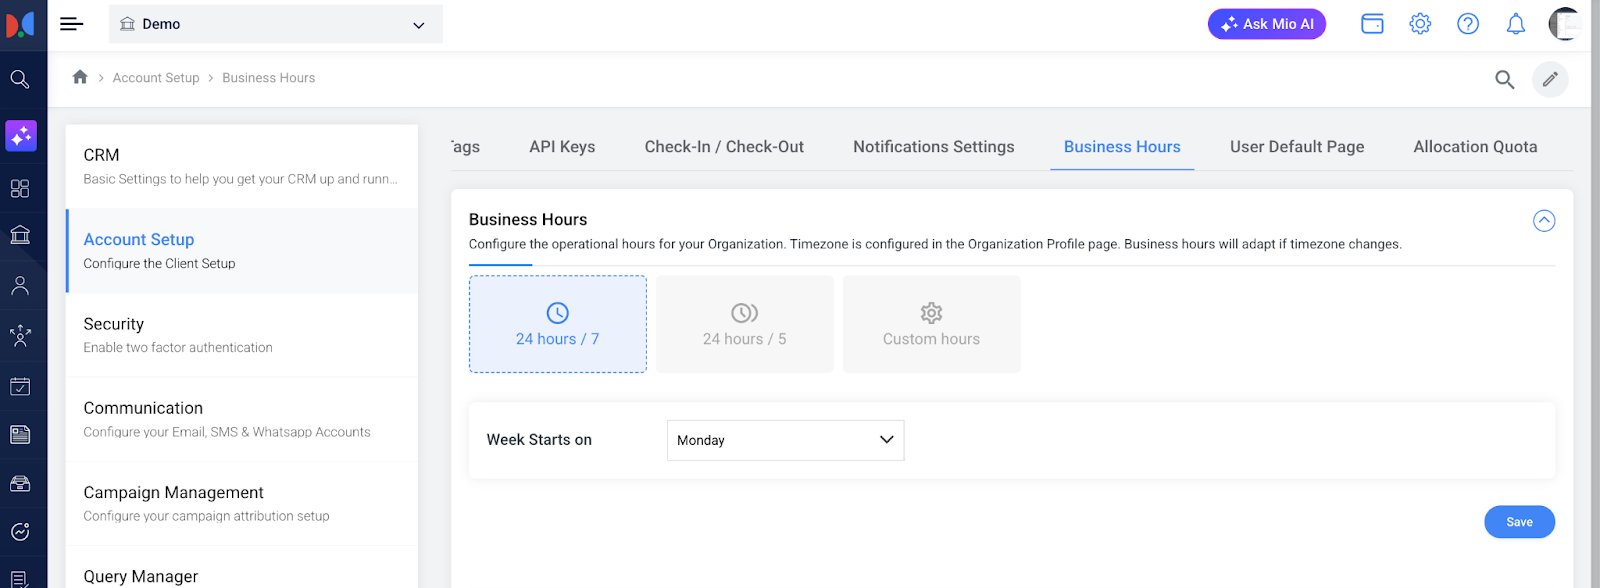Switch to the Notifications Settings tab
The image size is (1600, 588).
933,147
